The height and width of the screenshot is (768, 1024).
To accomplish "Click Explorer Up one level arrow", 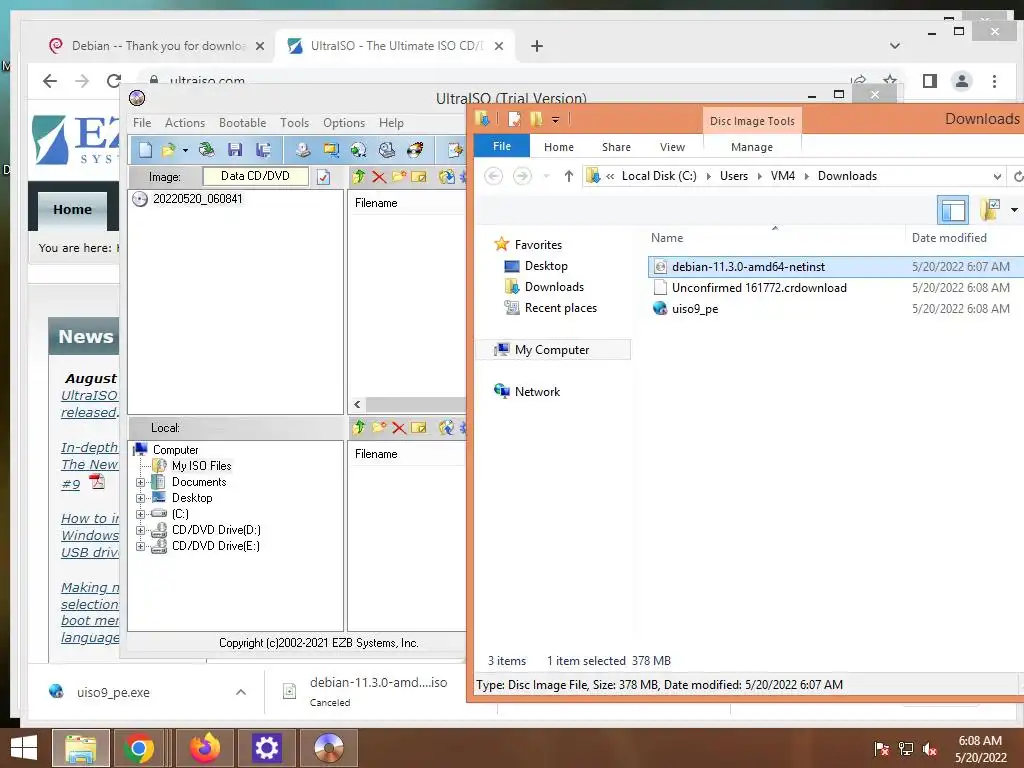I will tap(568, 176).
